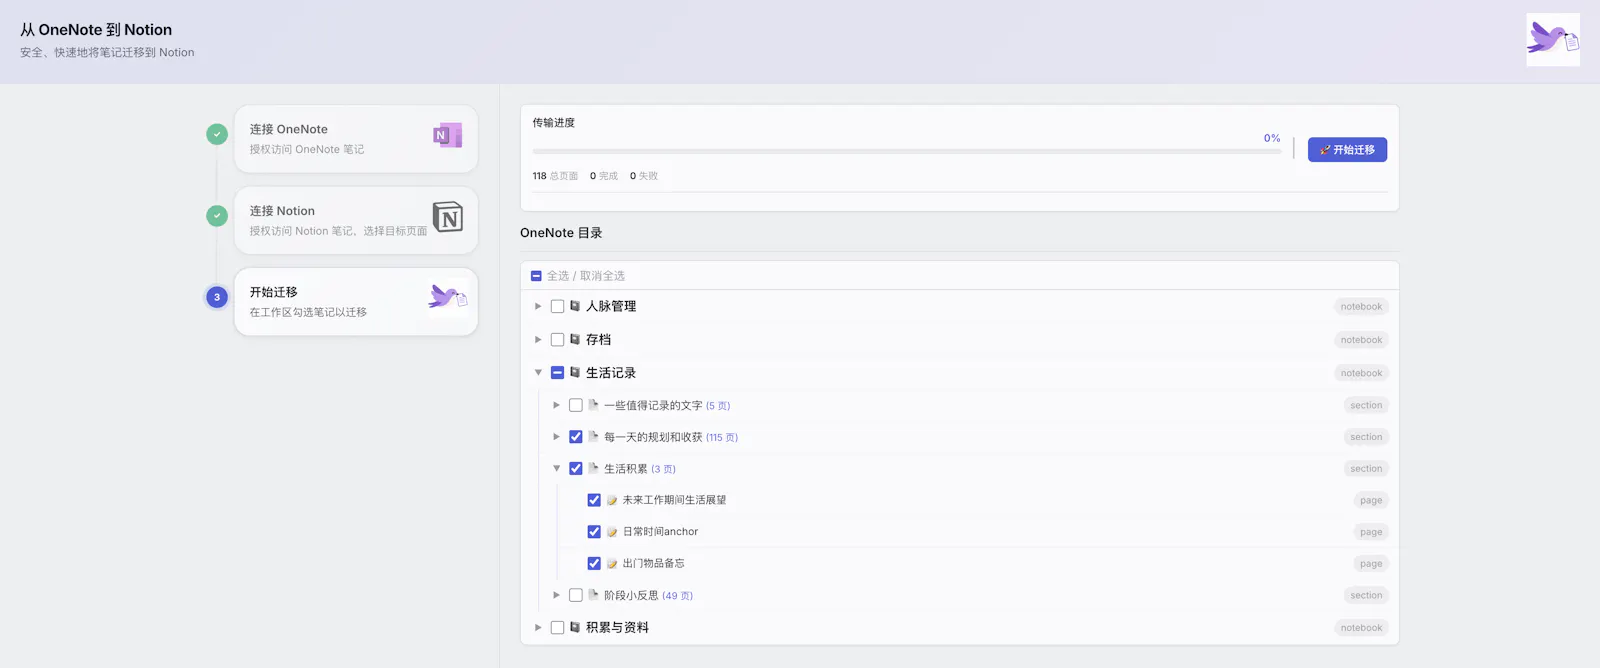The image size is (1600, 668).
Task: Click the 全选 / 取消全选 label
Action: [x=586, y=276]
